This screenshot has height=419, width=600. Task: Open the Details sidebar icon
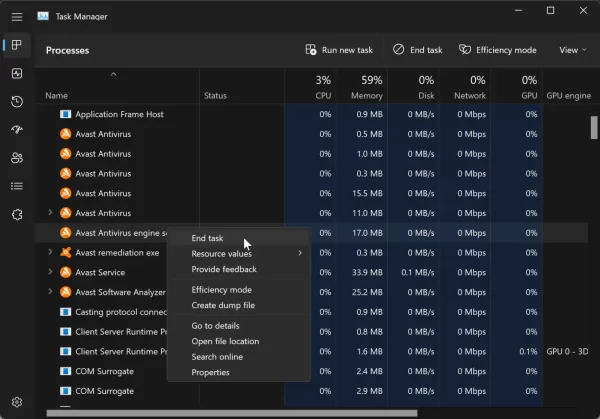click(17, 186)
